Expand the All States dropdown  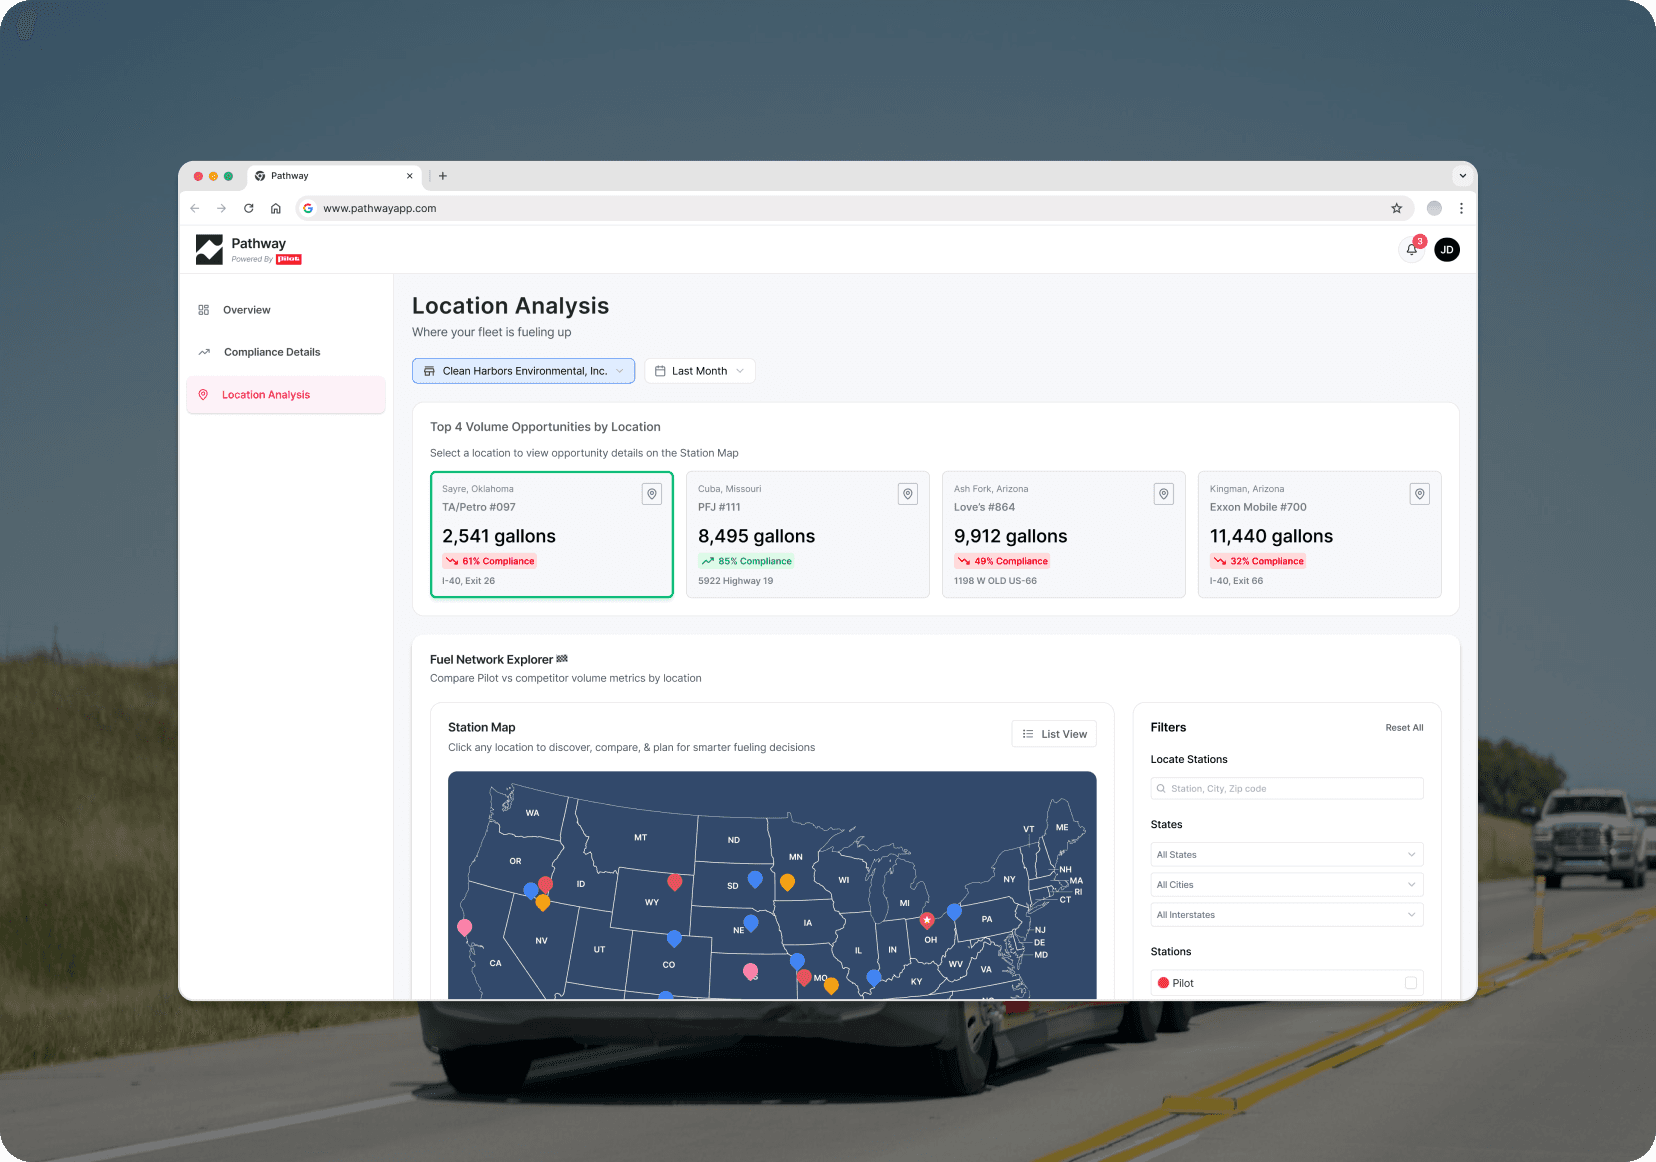[x=1286, y=855]
